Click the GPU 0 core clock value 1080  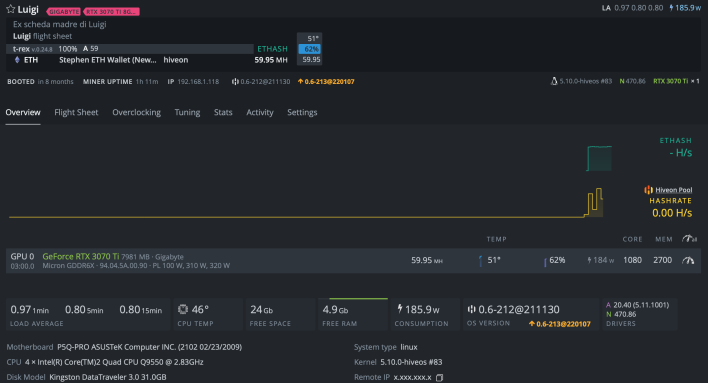[632, 260]
